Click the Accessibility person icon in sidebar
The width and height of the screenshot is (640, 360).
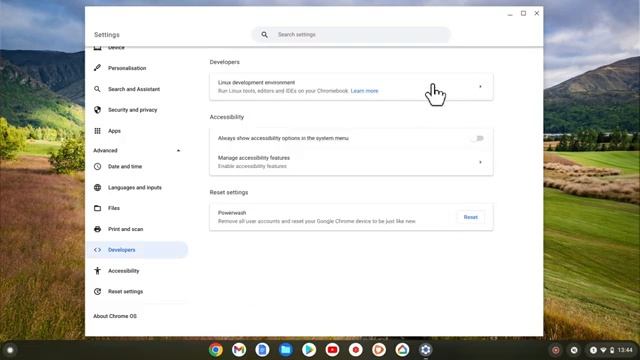tap(98, 271)
